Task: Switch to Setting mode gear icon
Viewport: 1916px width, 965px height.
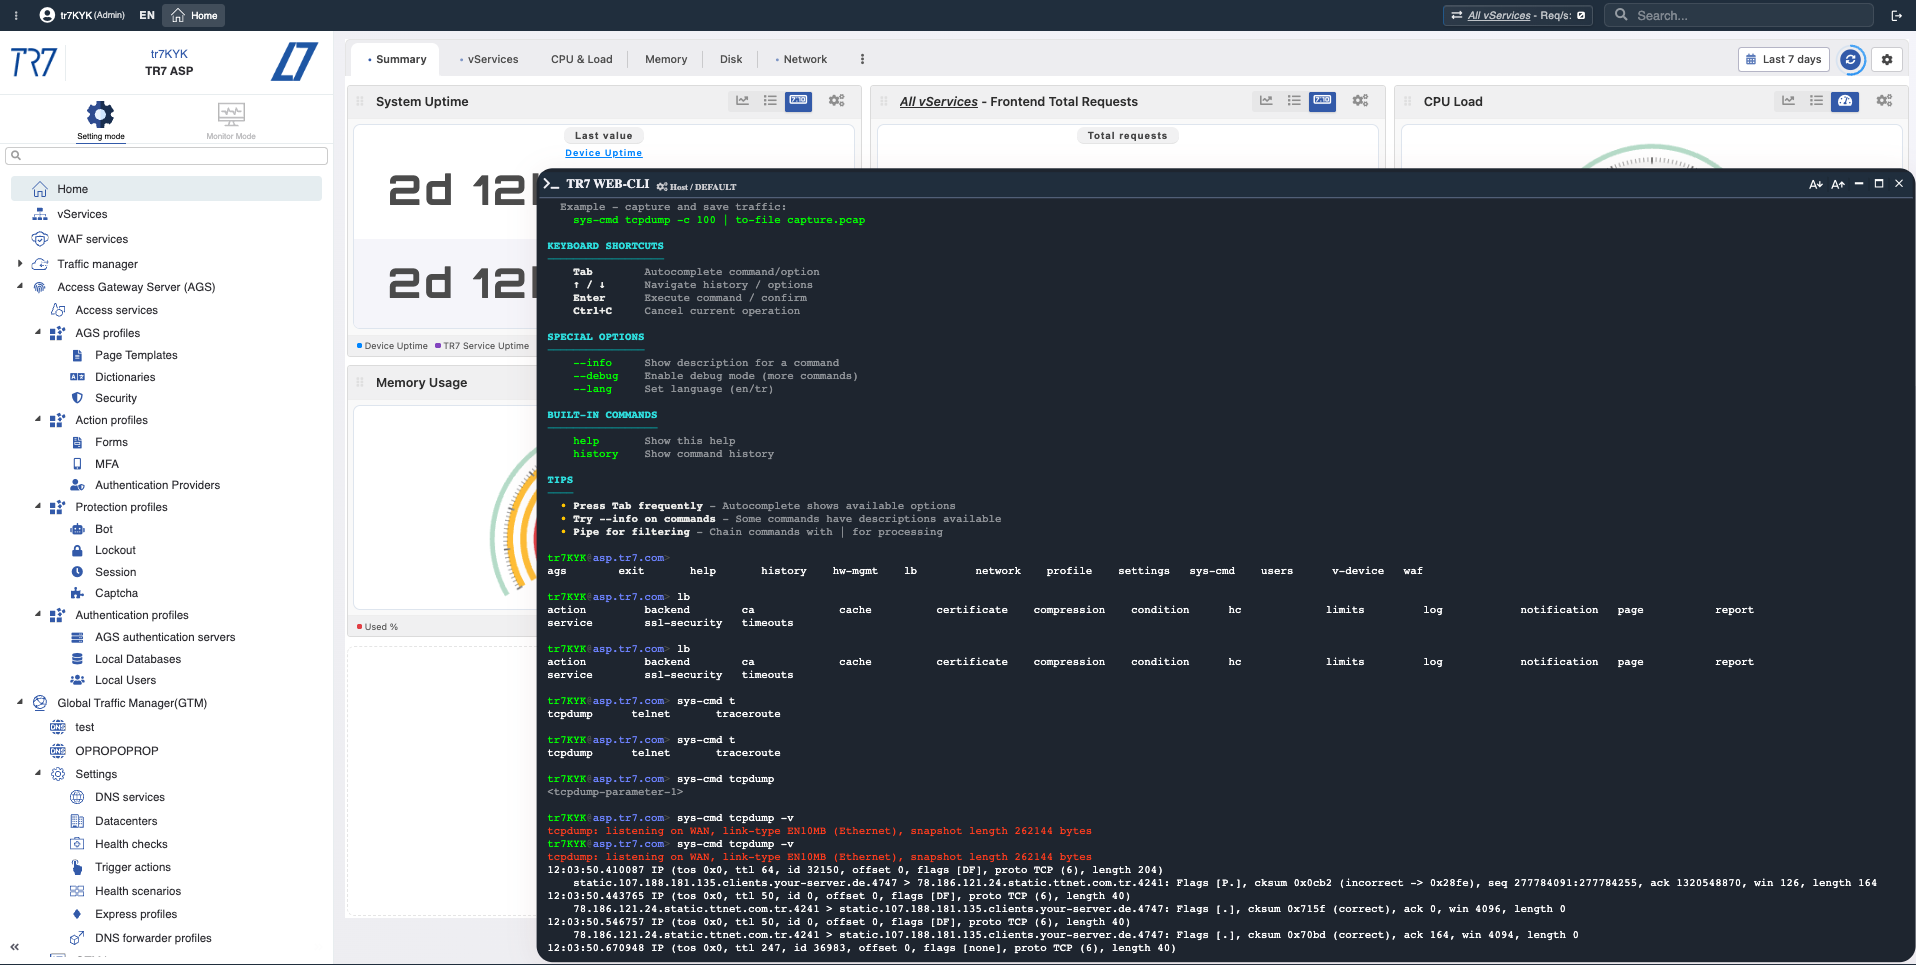Action: (100, 114)
